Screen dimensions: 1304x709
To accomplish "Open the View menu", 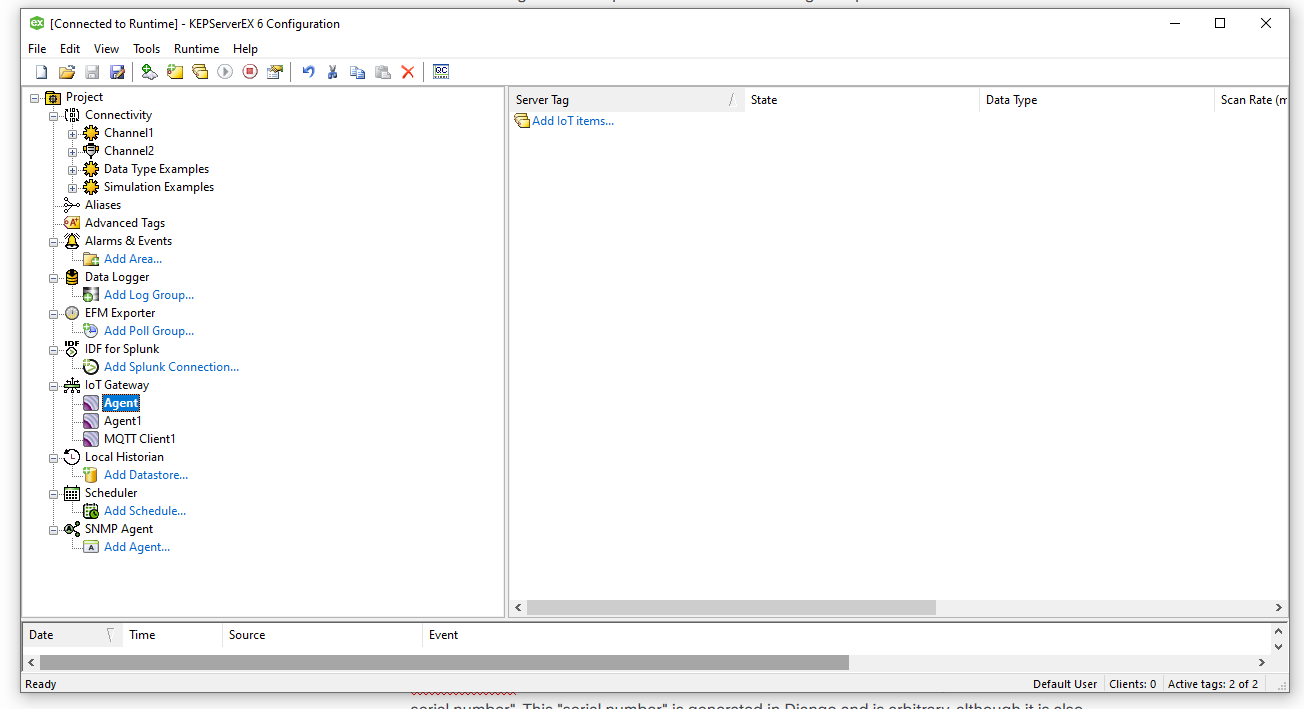I will [x=106, y=49].
